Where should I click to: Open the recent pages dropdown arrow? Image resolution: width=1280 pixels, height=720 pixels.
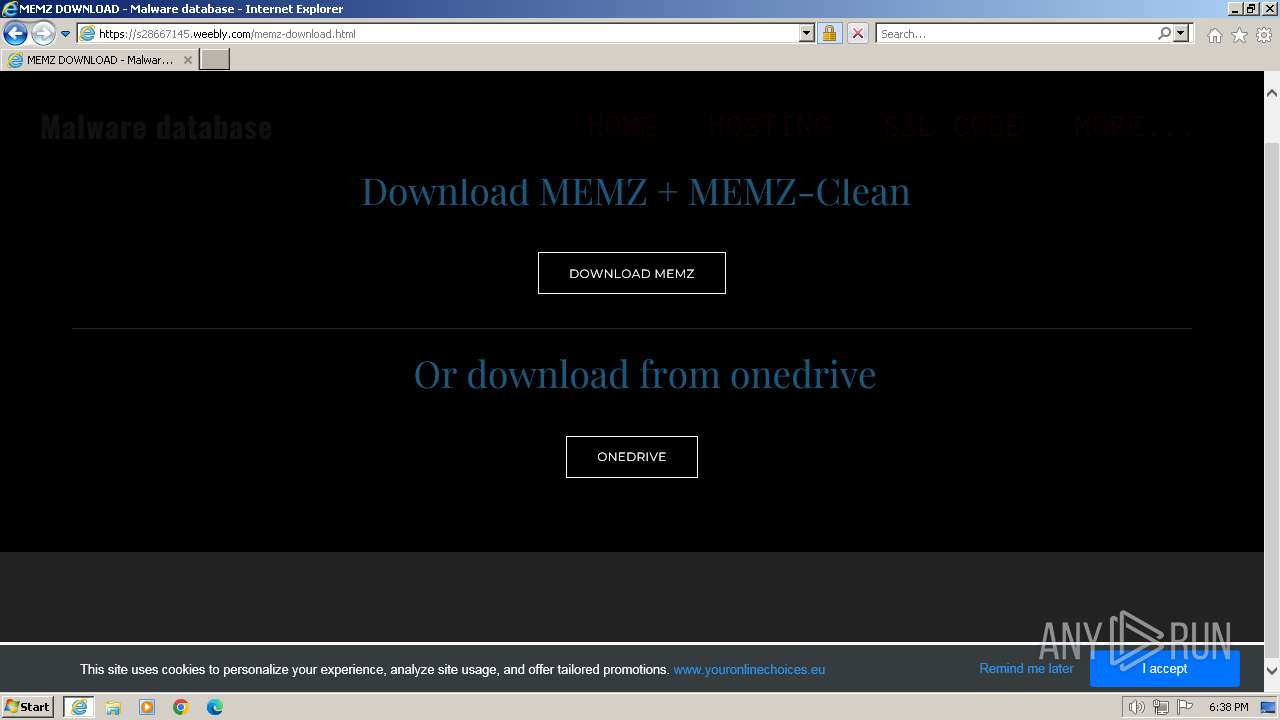[x=65, y=34]
